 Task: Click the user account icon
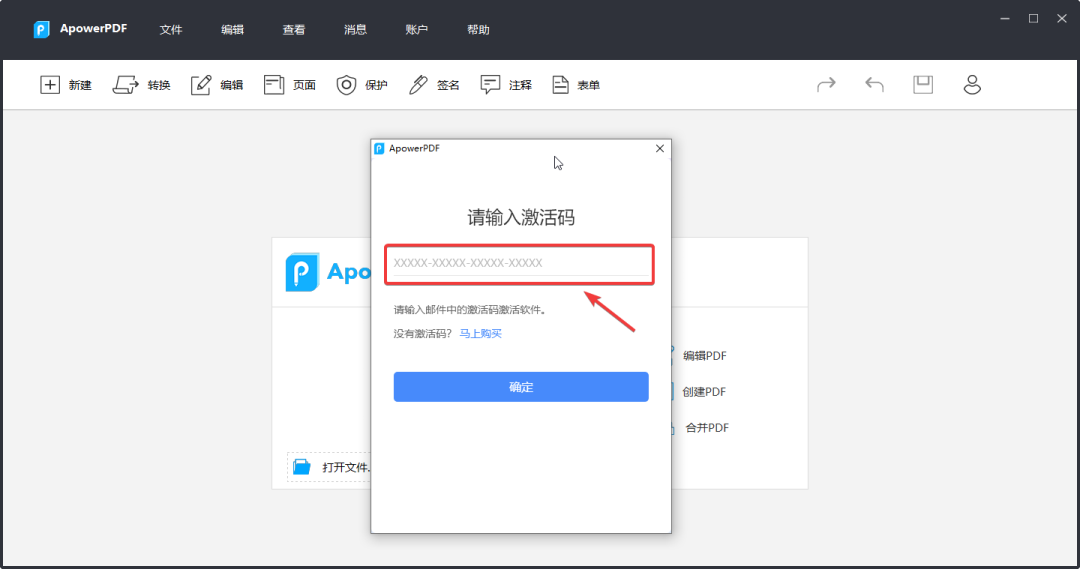click(972, 85)
